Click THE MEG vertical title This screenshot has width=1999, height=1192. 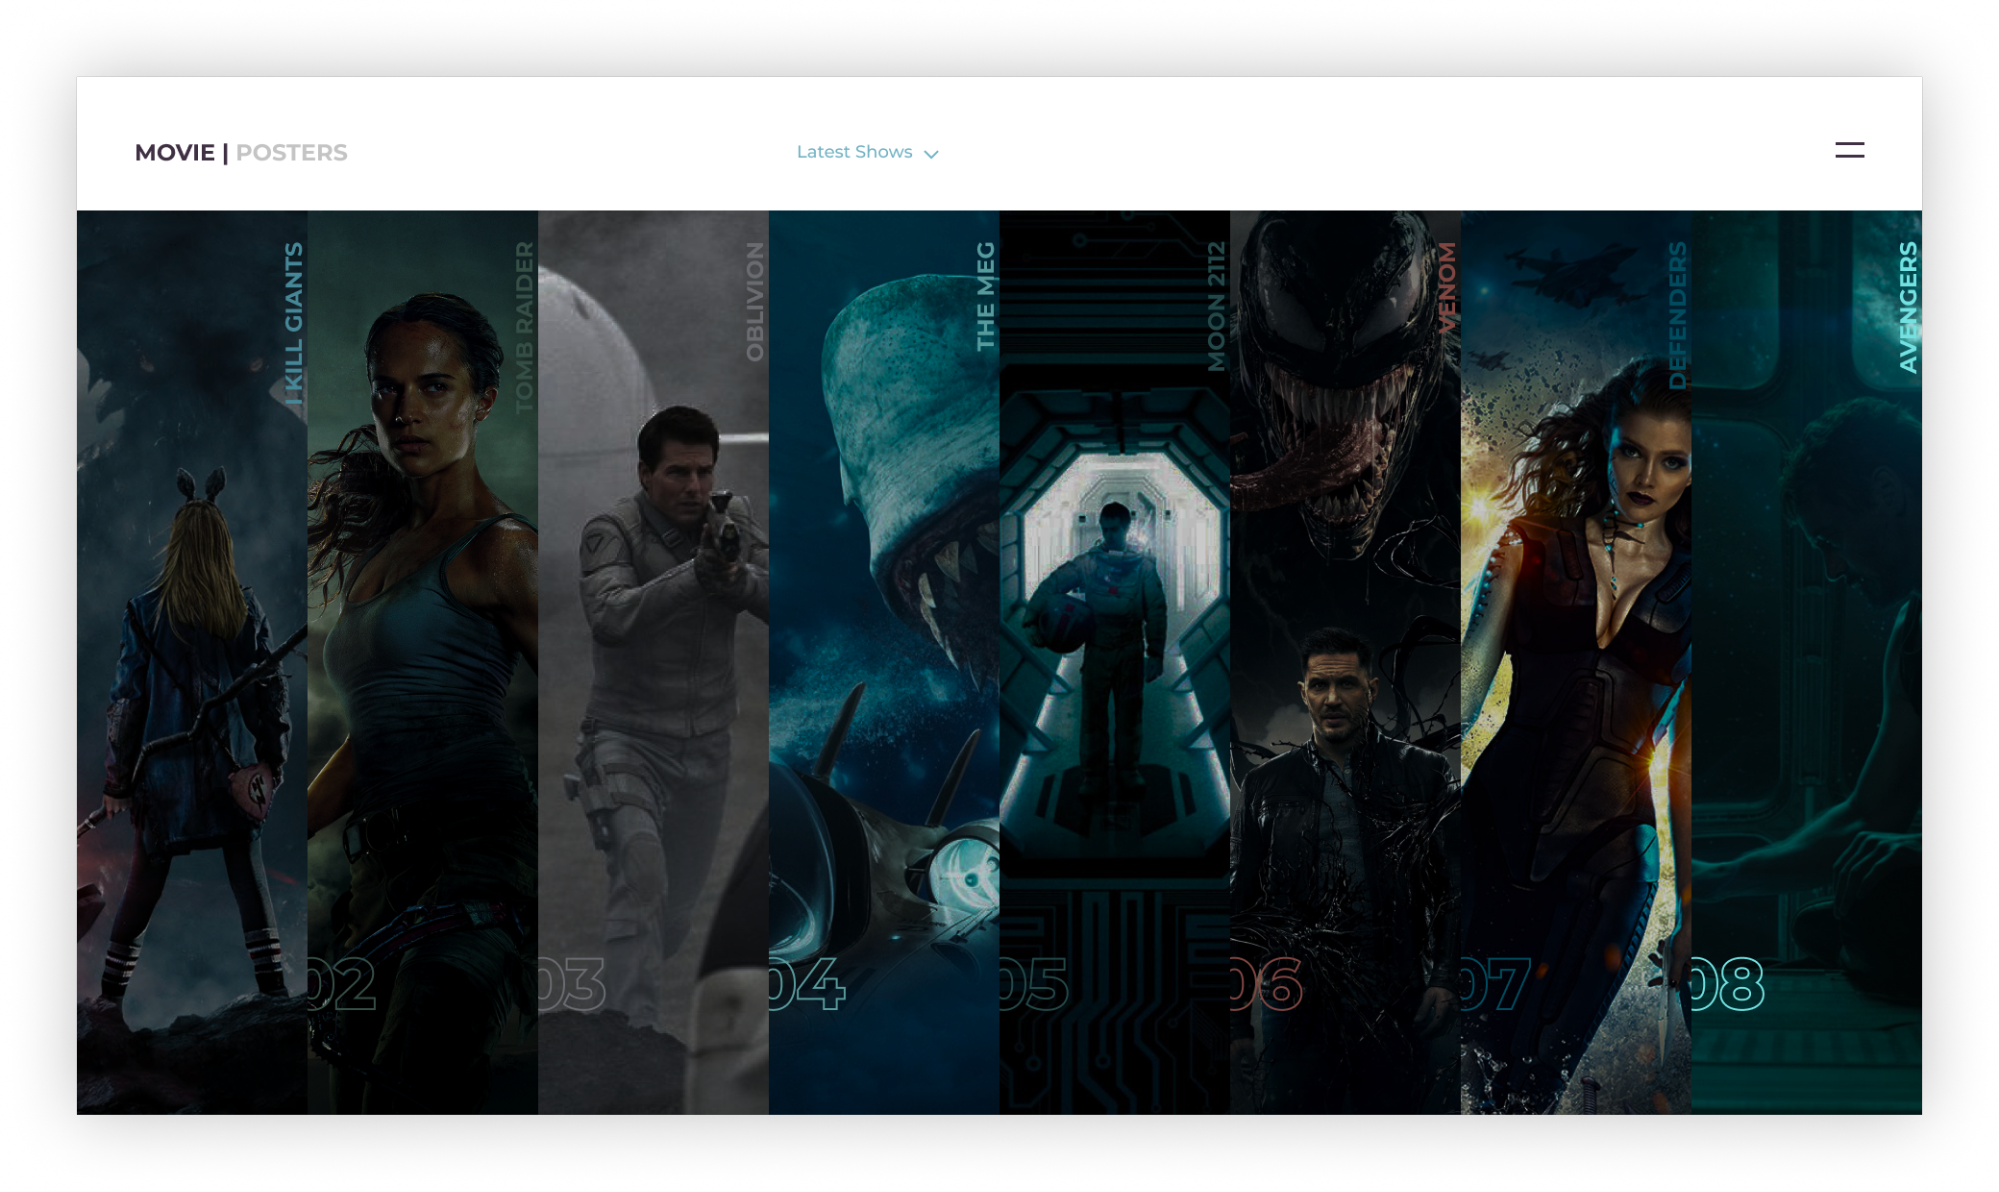tap(985, 296)
